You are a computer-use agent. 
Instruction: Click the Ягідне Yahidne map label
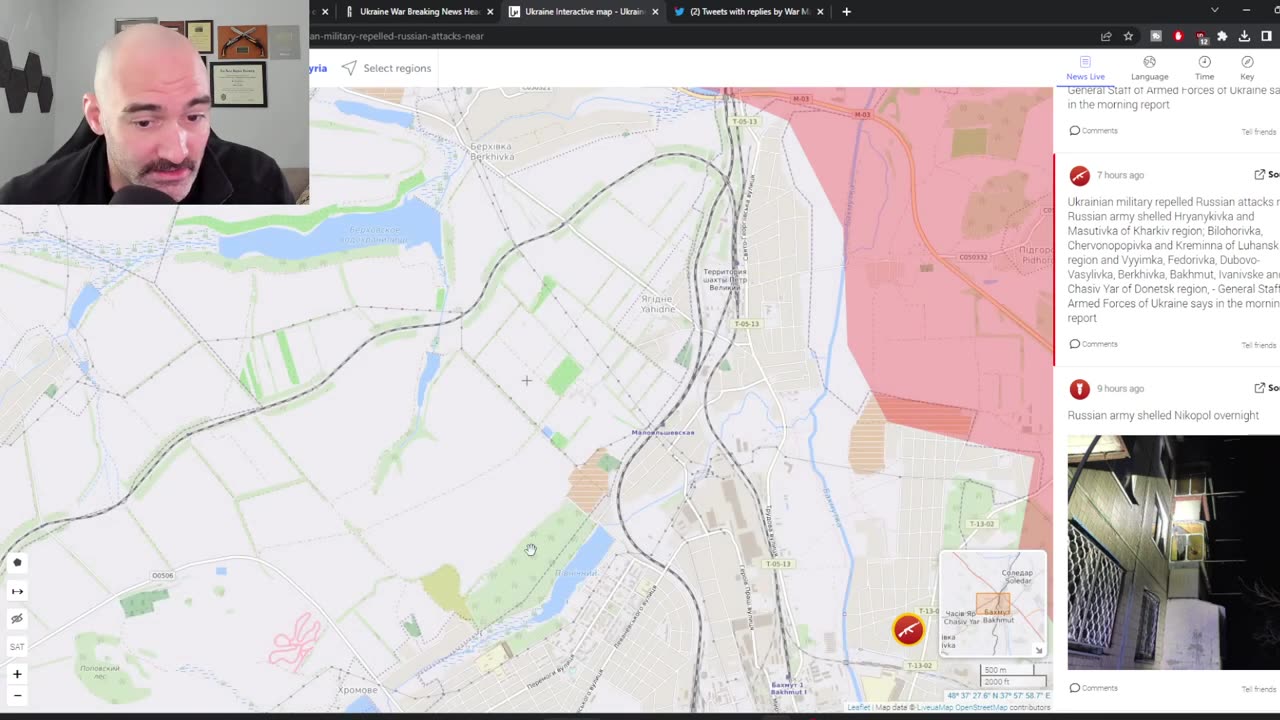[657, 304]
